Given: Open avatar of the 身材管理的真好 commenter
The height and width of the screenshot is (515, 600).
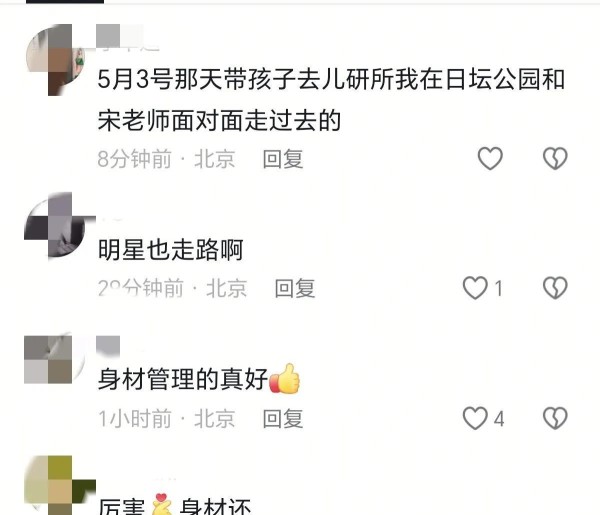Looking at the screenshot, I should point(54,360).
